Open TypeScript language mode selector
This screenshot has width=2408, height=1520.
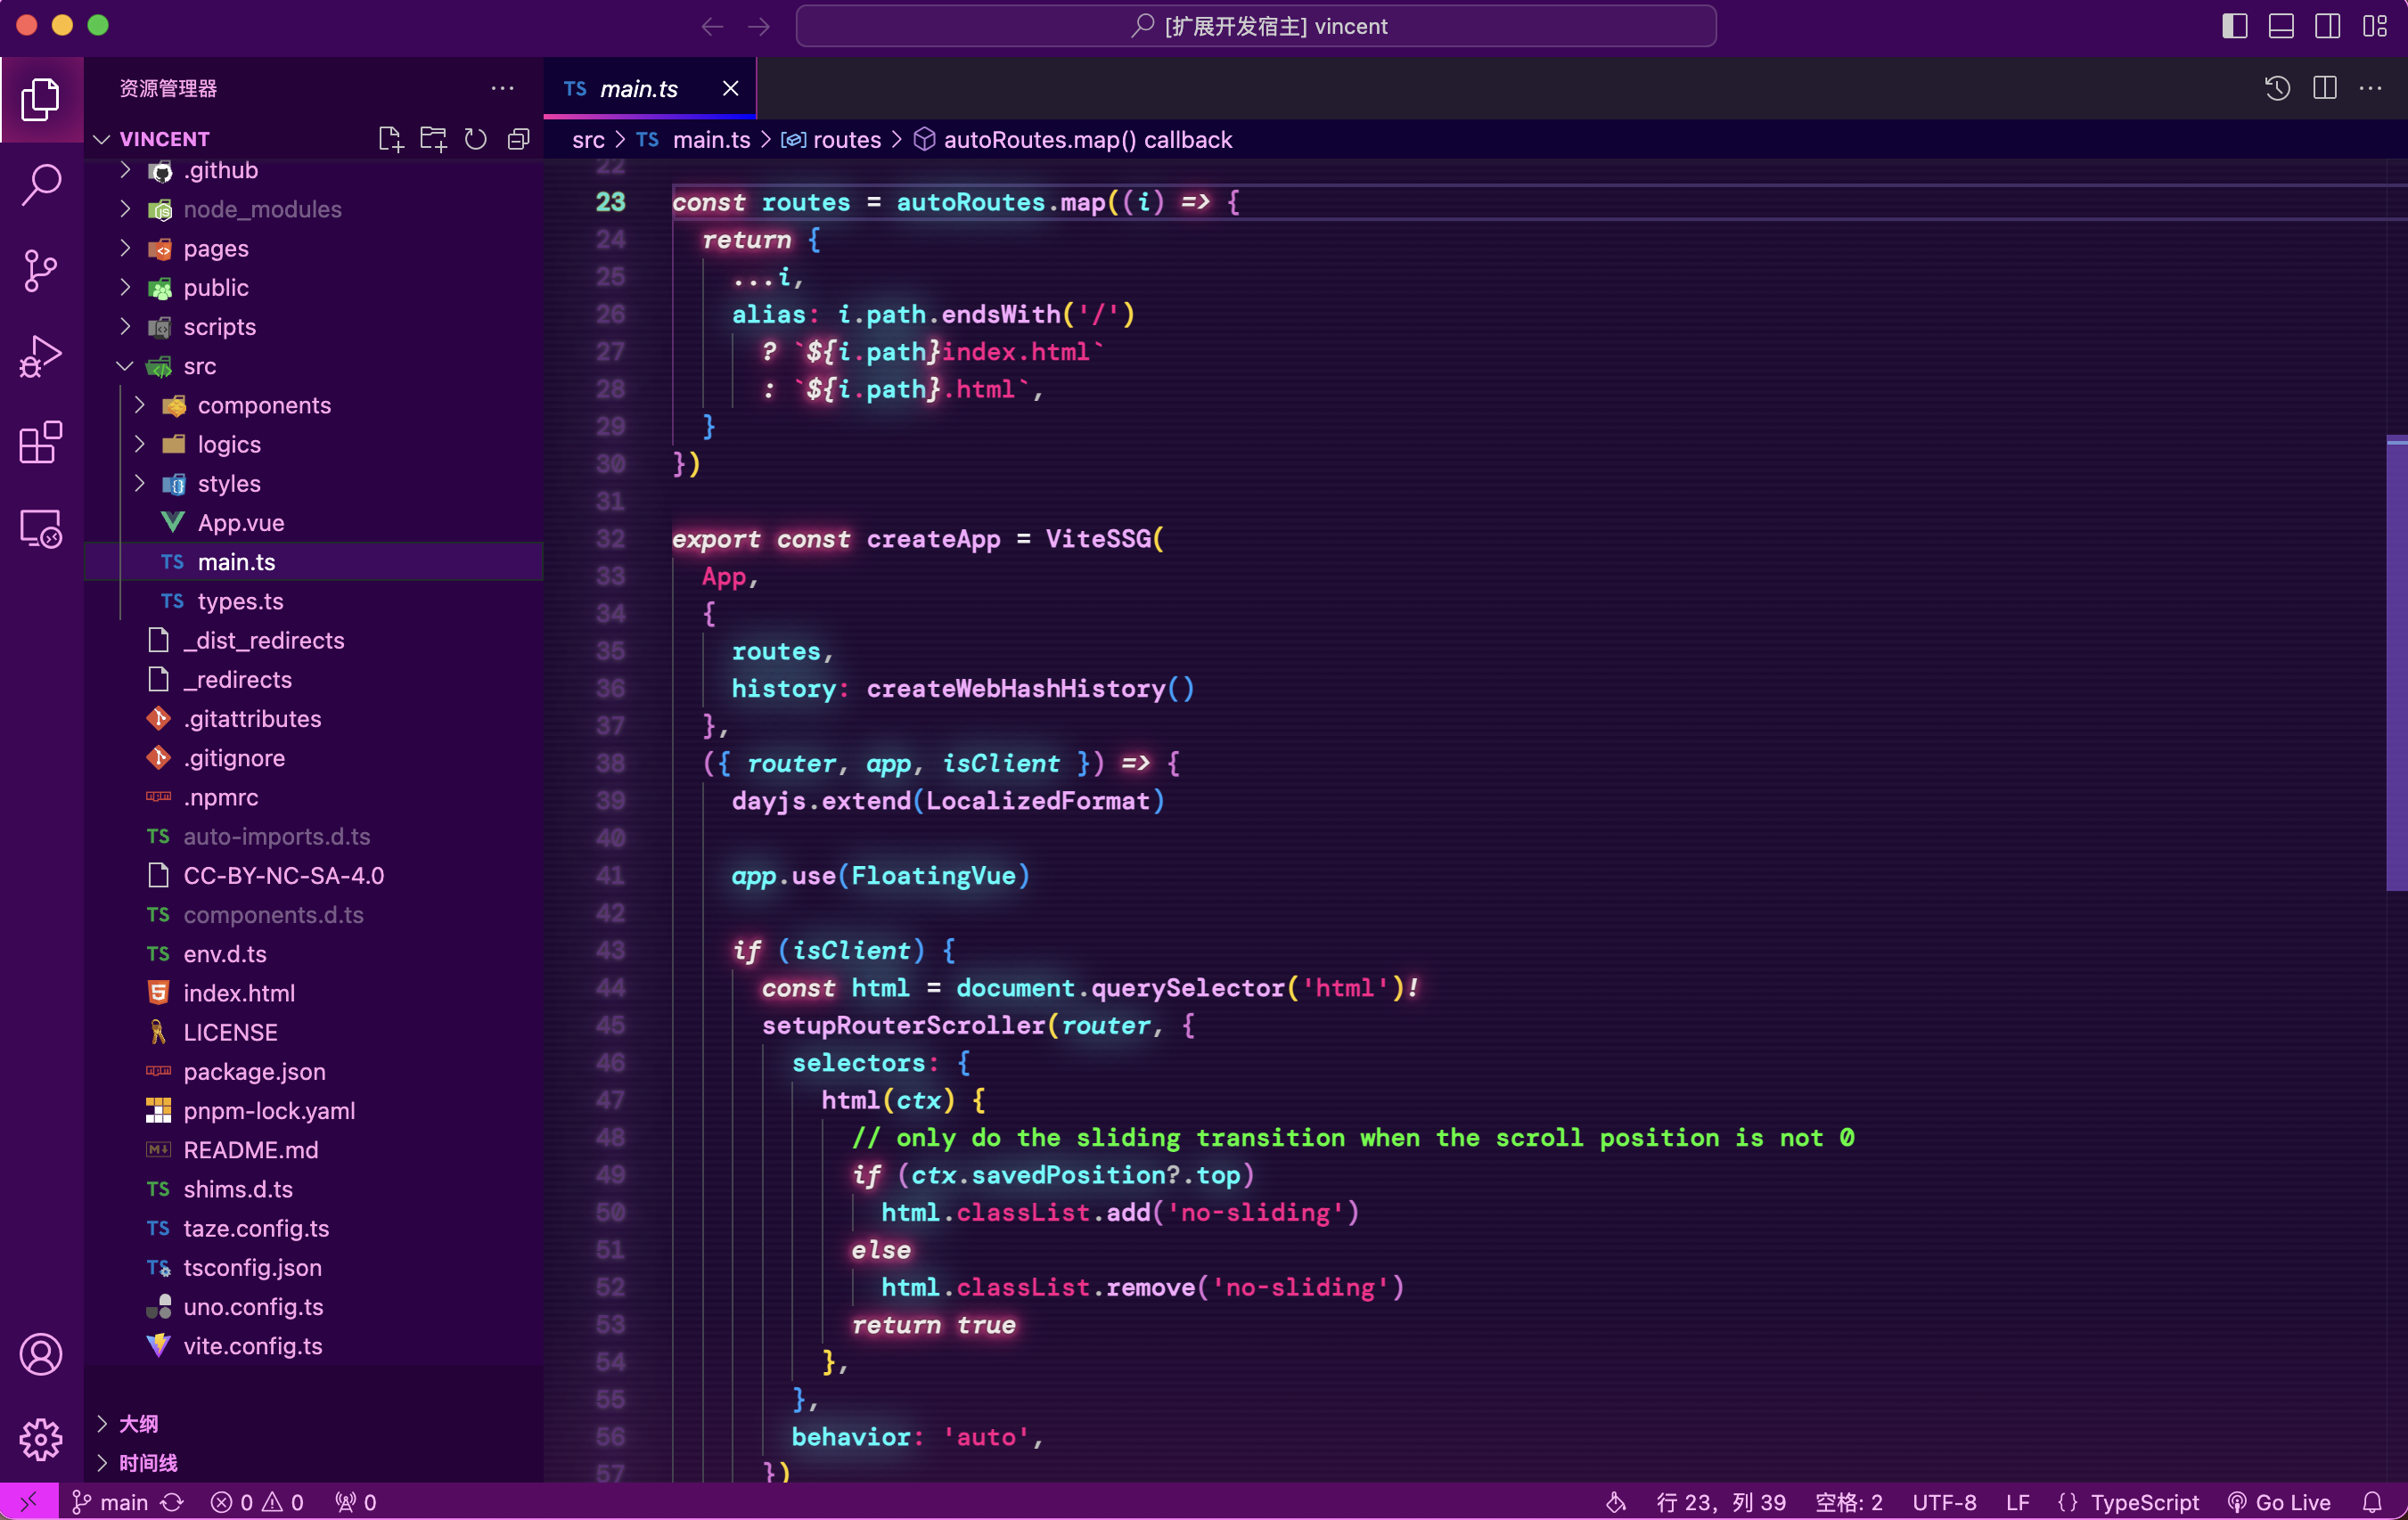click(x=2143, y=1502)
